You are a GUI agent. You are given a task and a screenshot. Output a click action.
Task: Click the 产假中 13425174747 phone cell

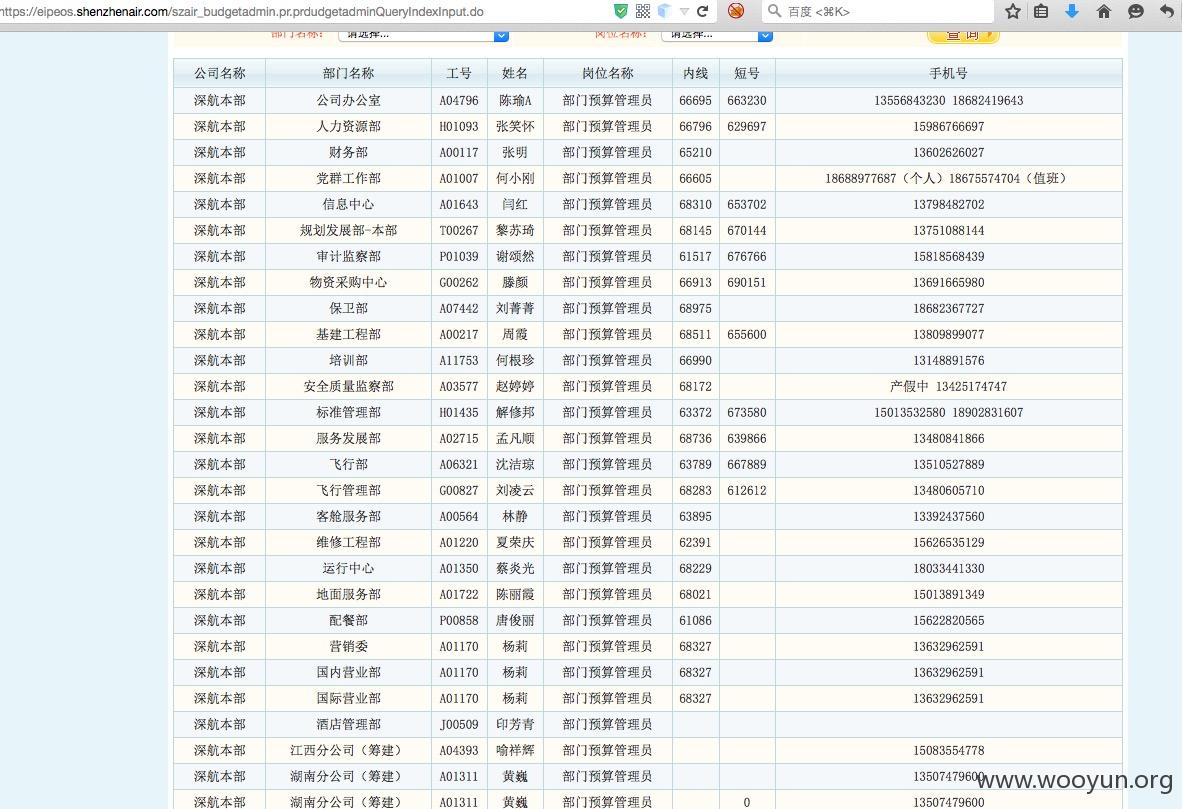click(948, 387)
